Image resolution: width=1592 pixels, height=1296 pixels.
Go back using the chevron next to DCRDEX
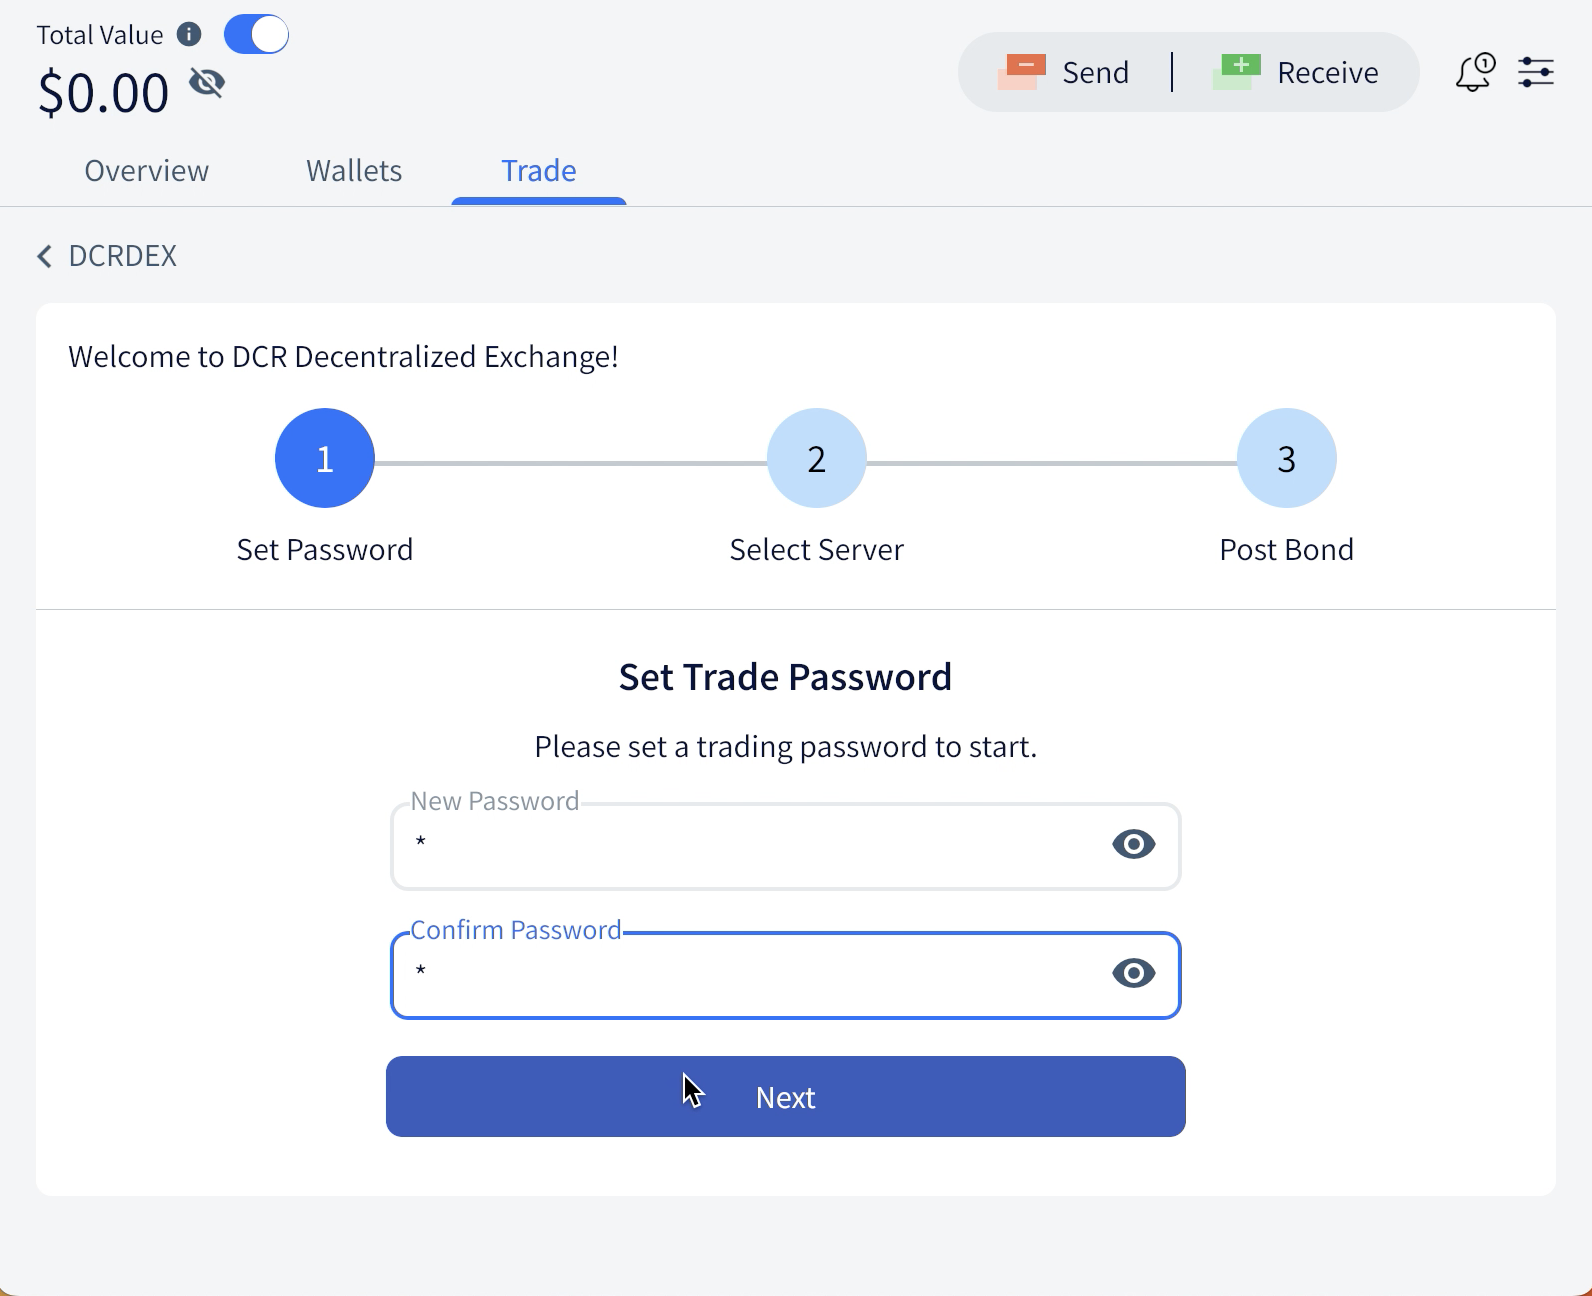[x=44, y=257]
